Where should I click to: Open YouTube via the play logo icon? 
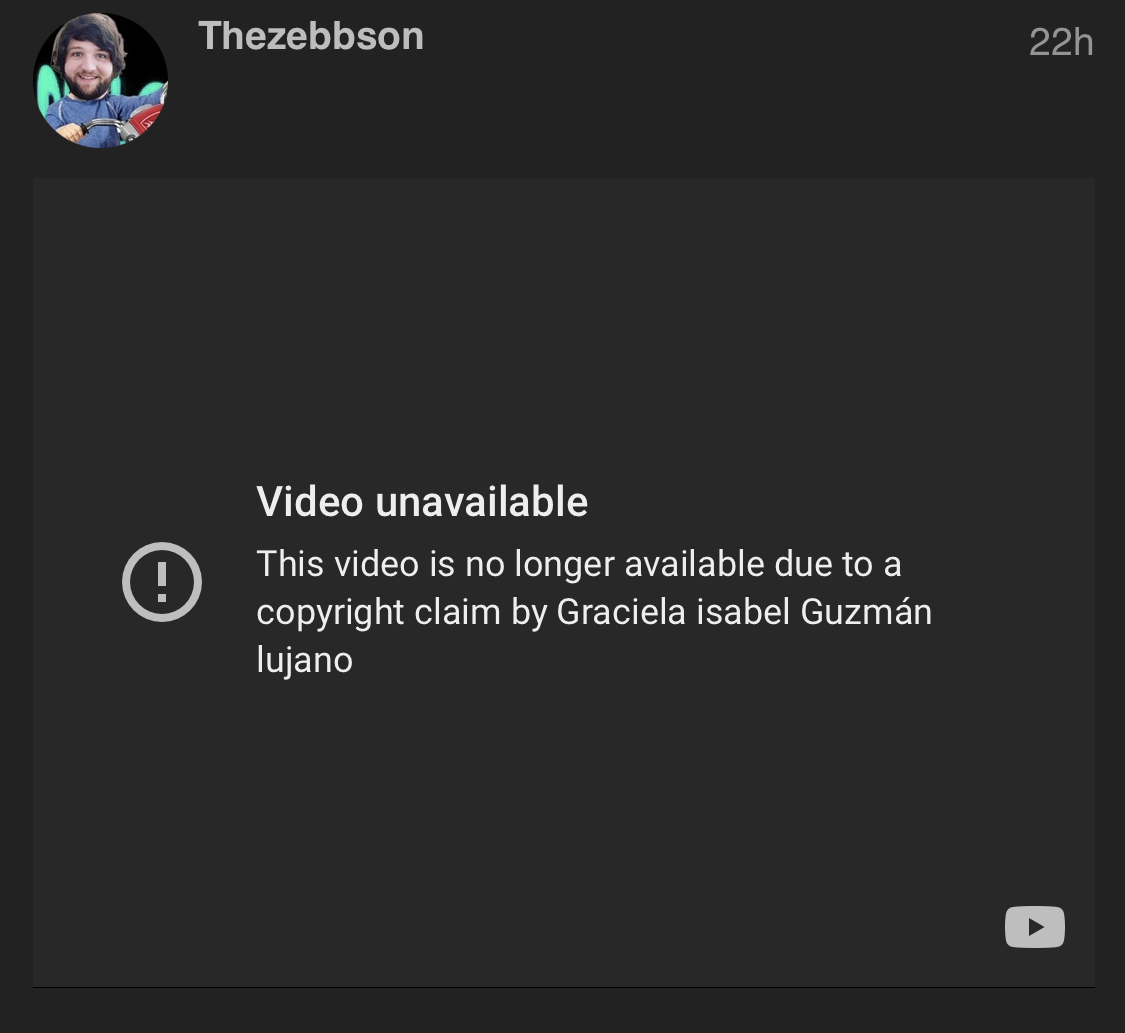point(1035,927)
